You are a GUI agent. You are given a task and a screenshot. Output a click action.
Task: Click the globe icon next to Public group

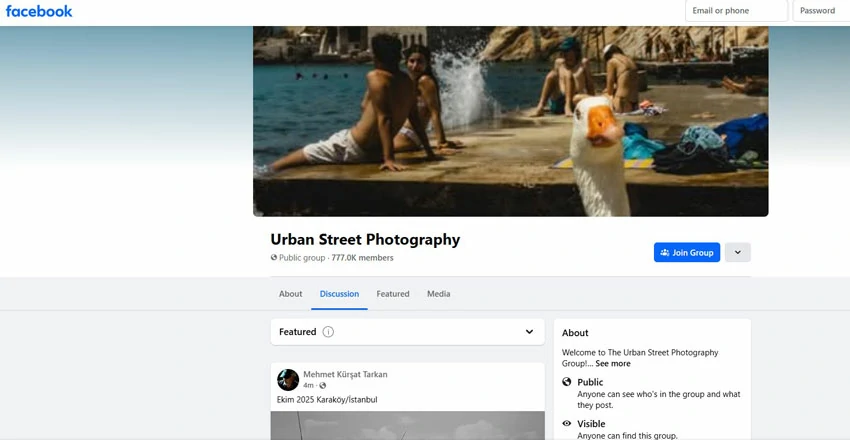pos(274,258)
